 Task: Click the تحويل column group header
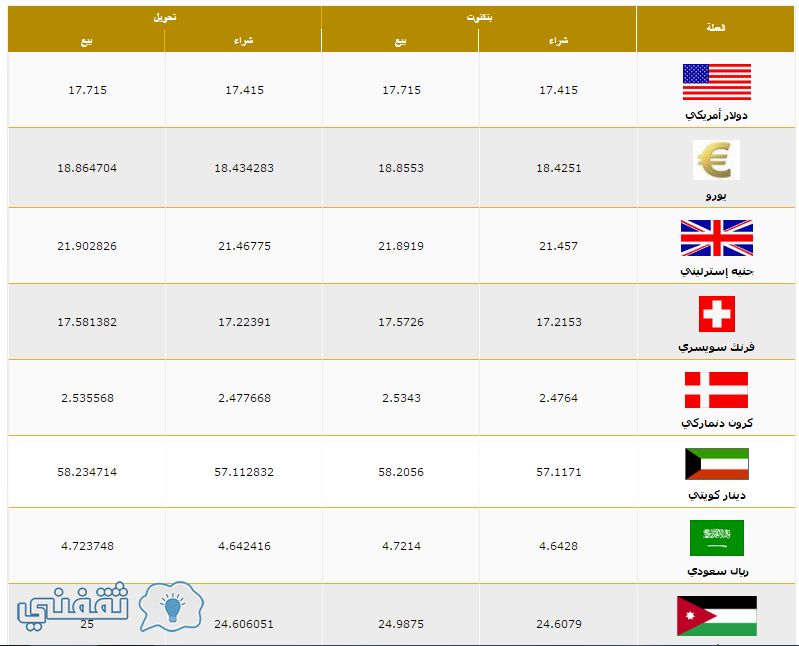tap(165, 17)
